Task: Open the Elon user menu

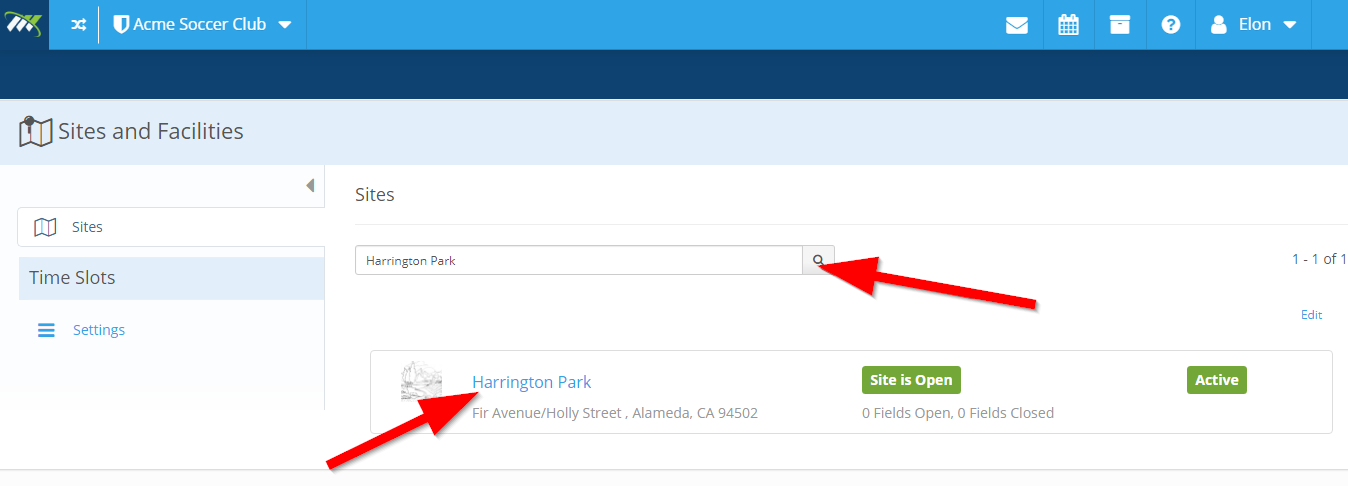Action: (x=1253, y=24)
